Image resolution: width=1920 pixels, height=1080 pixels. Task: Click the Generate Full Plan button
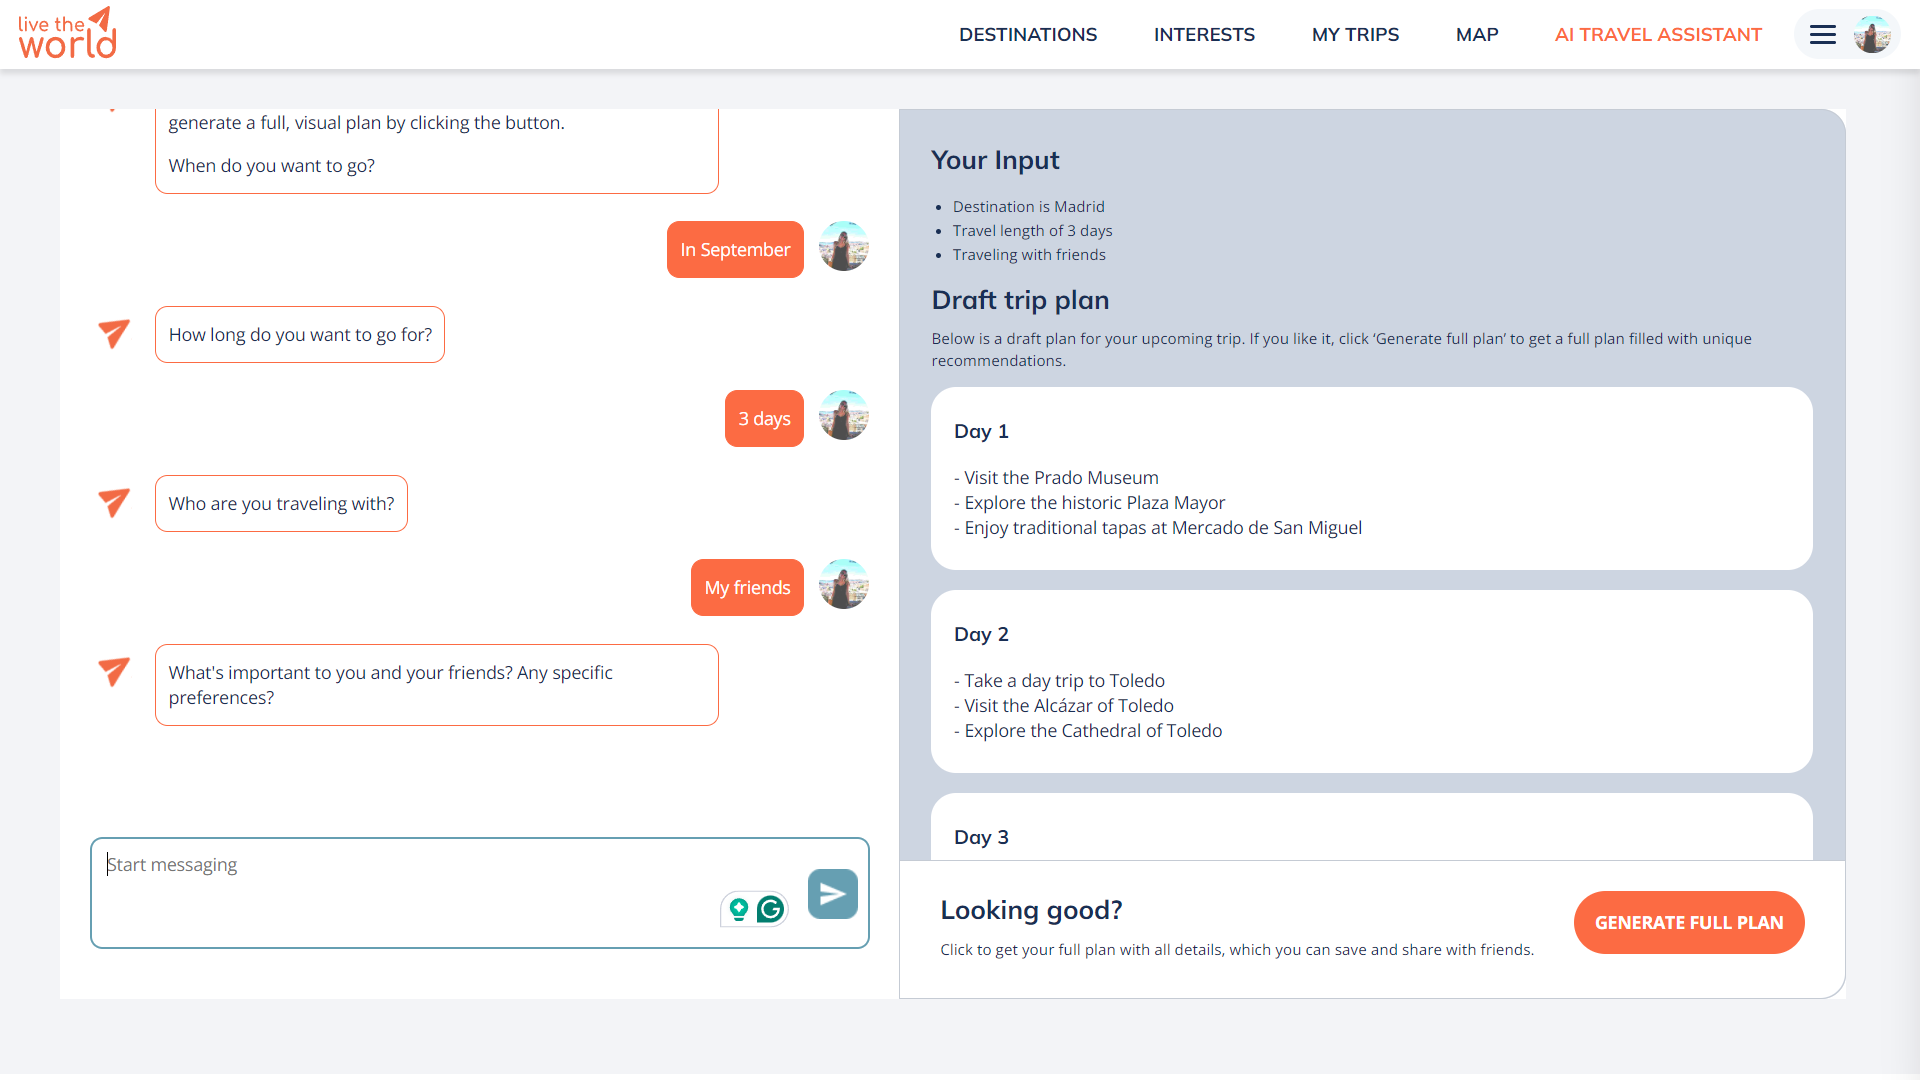[1688, 922]
